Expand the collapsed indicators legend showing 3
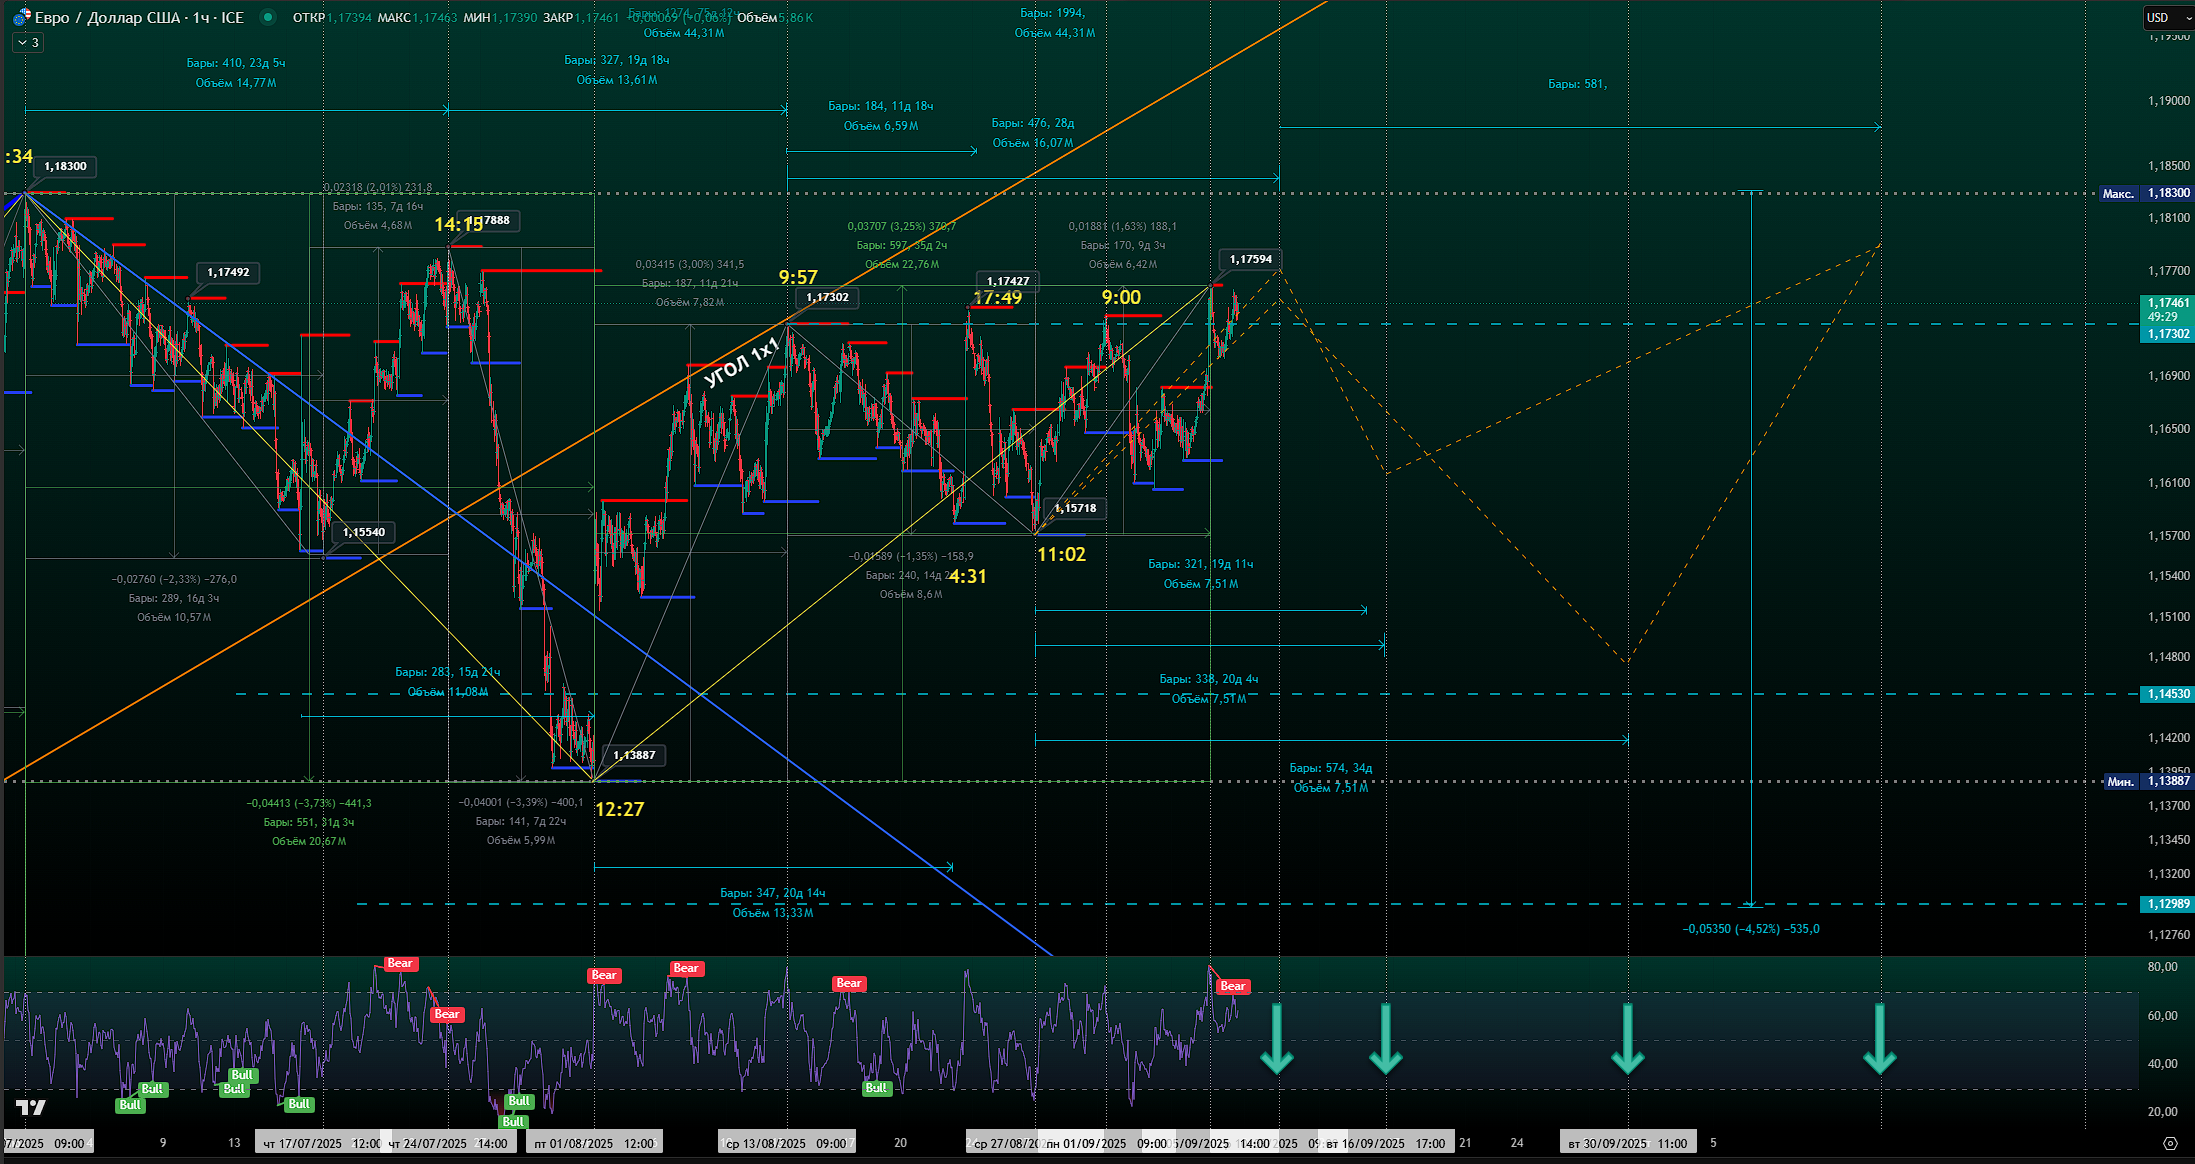Viewport: 2195px width, 1164px height. tap(27, 43)
